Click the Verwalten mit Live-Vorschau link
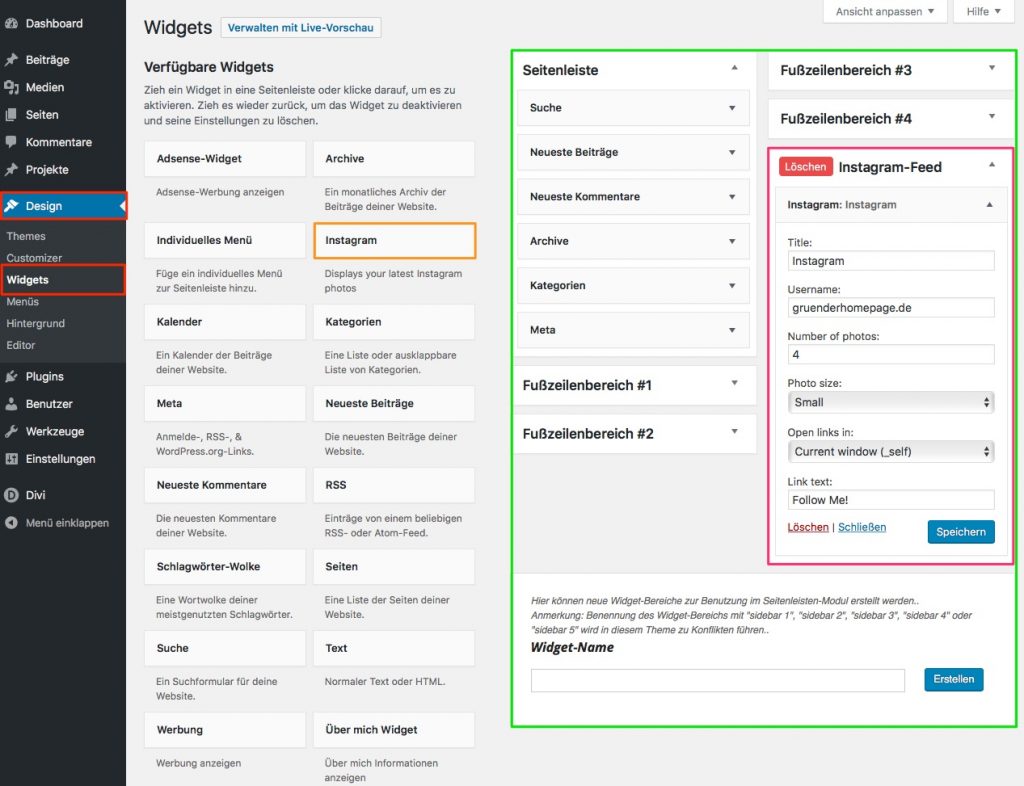Image resolution: width=1024 pixels, height=786 pixels. pos(300,27)
